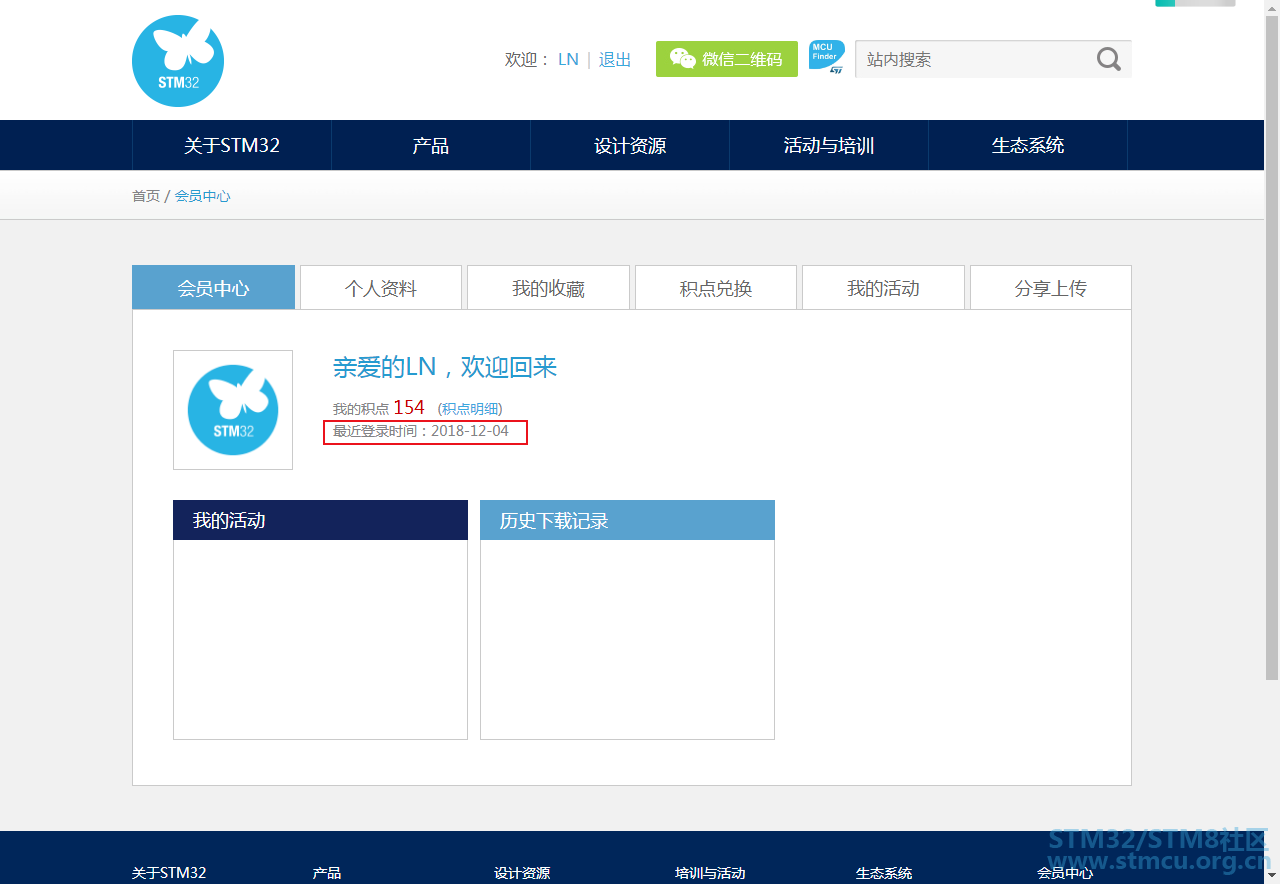Screen dimensions: 1280x884
Task: Click the 我的活动 panel header
Action: (320, 520)
